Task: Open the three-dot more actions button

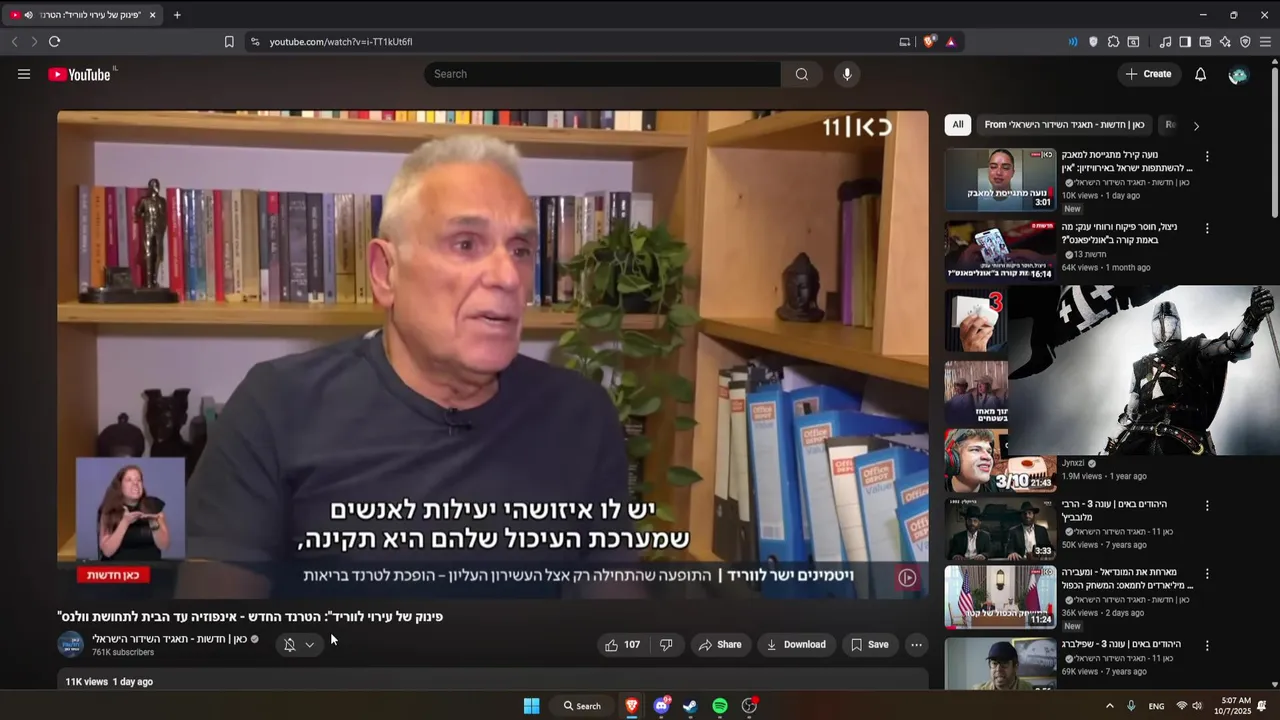Action: tap(916, 645)
